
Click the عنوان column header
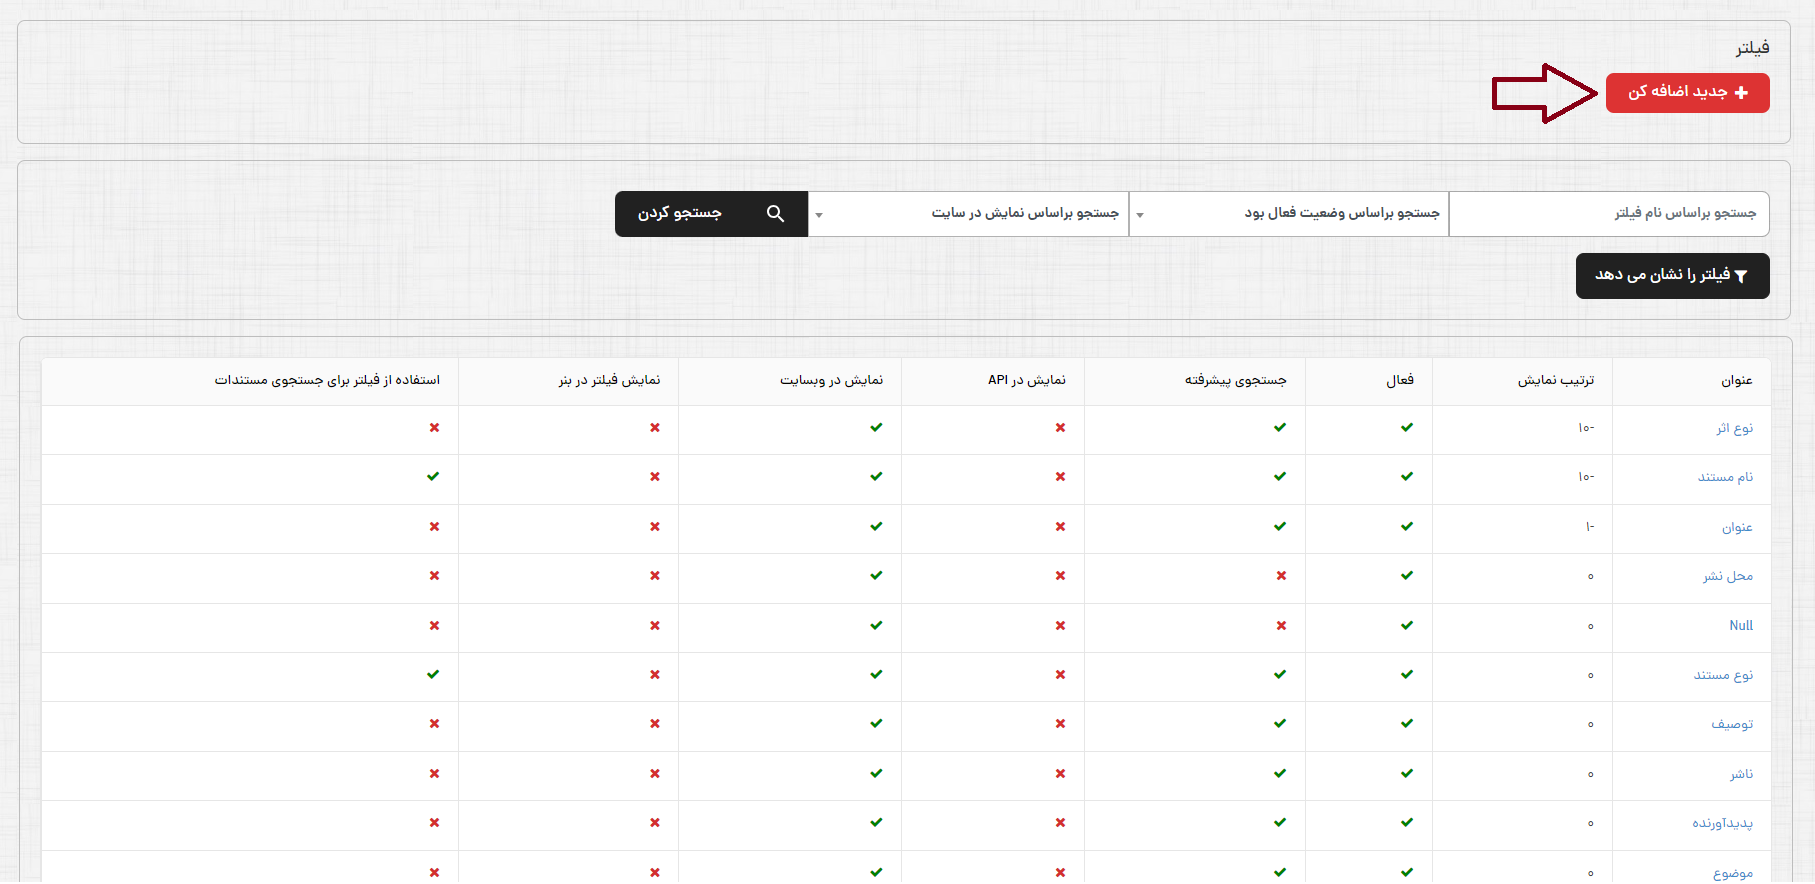[x=1736, y=381]
